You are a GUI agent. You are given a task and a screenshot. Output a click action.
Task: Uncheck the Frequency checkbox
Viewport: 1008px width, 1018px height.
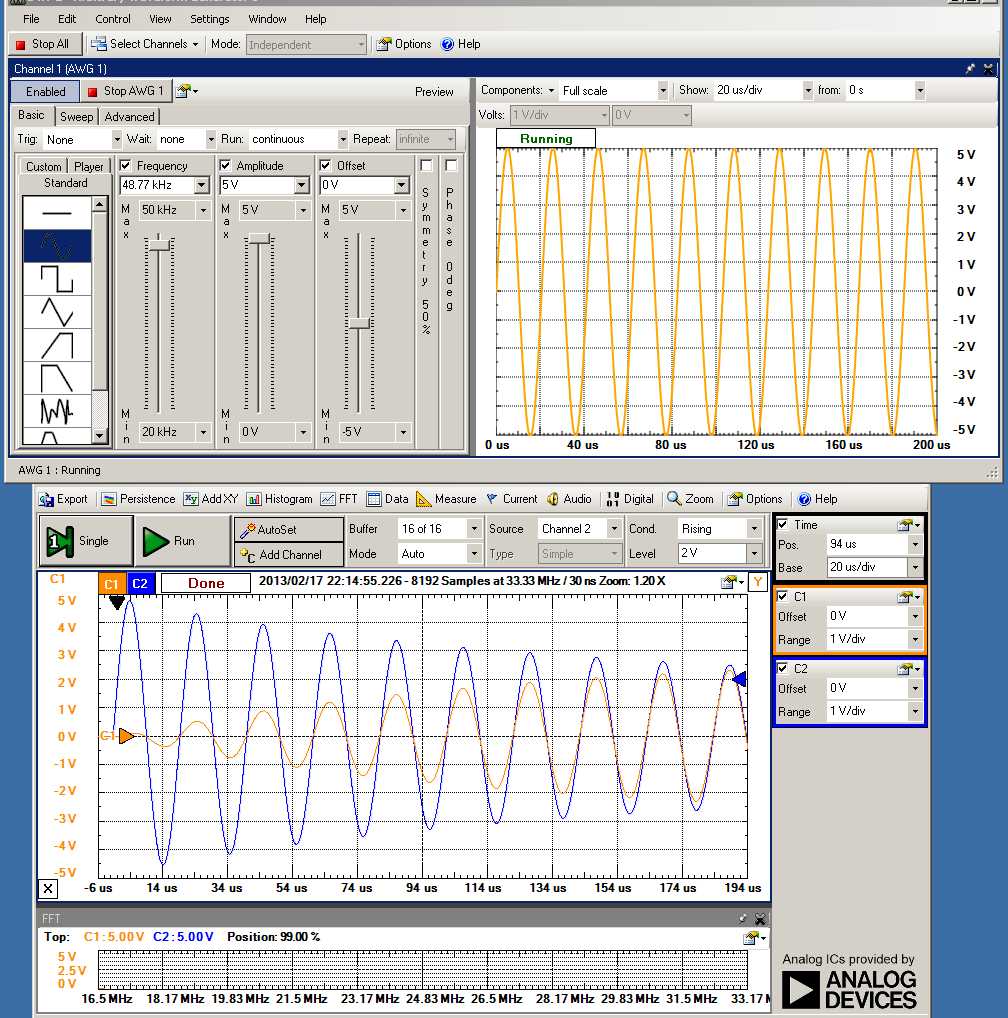126,166
